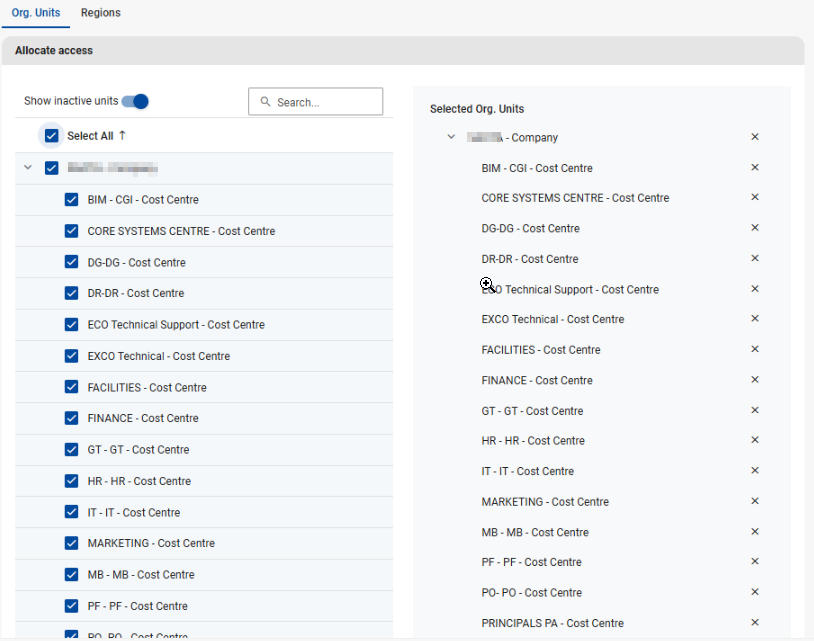Deselect the EXCO Technical - Cost Centre checkbox
This screenshot has width=814, height=641.
[71, 356]
